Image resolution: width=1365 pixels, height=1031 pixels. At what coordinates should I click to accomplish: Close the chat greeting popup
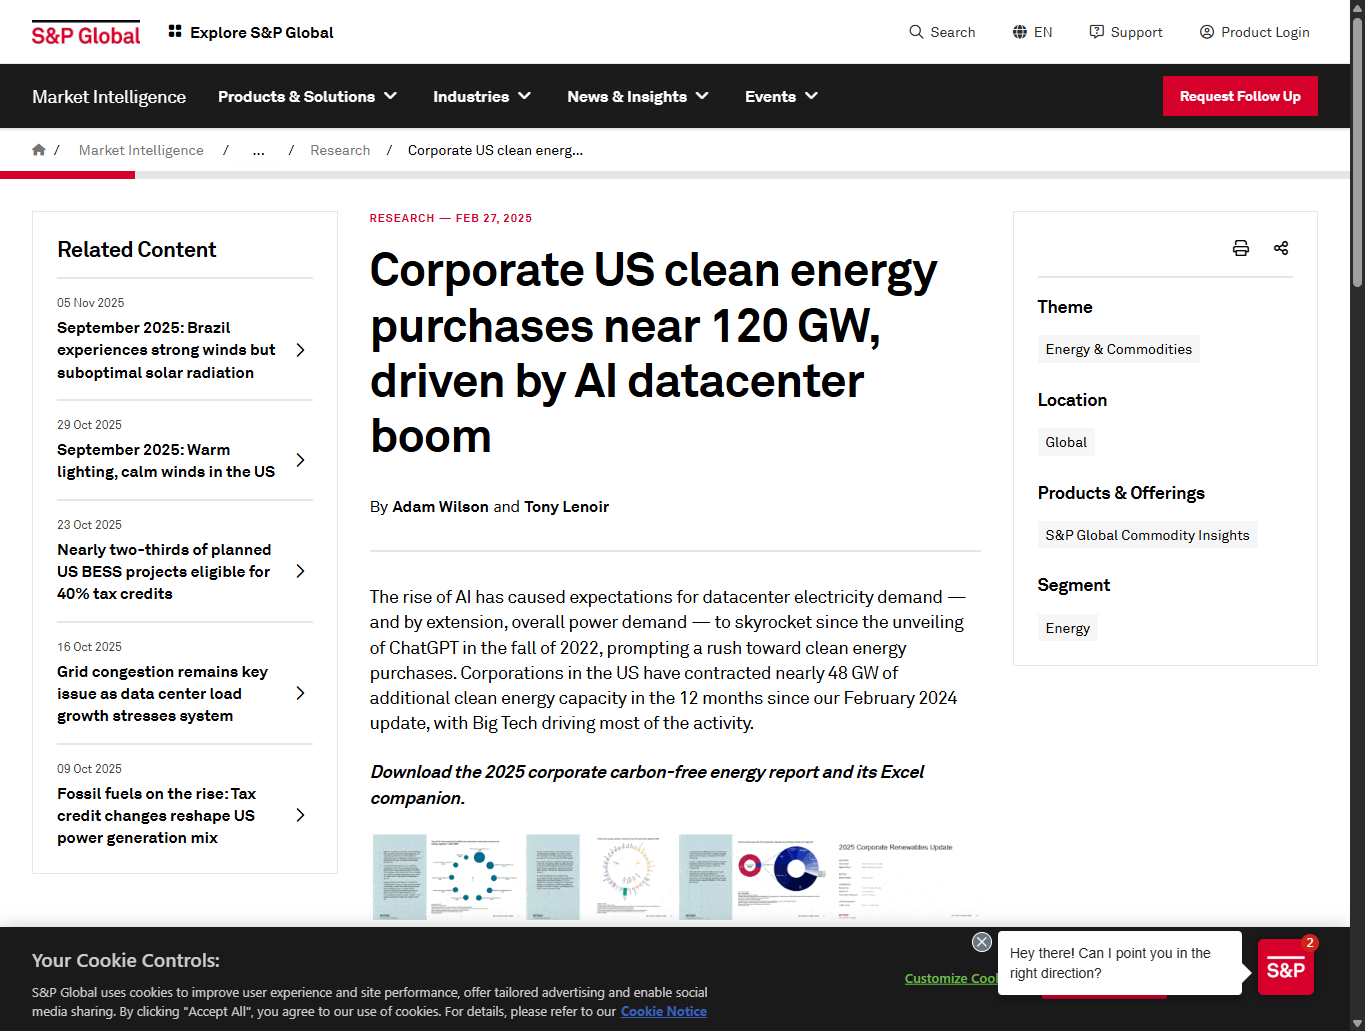982,942
